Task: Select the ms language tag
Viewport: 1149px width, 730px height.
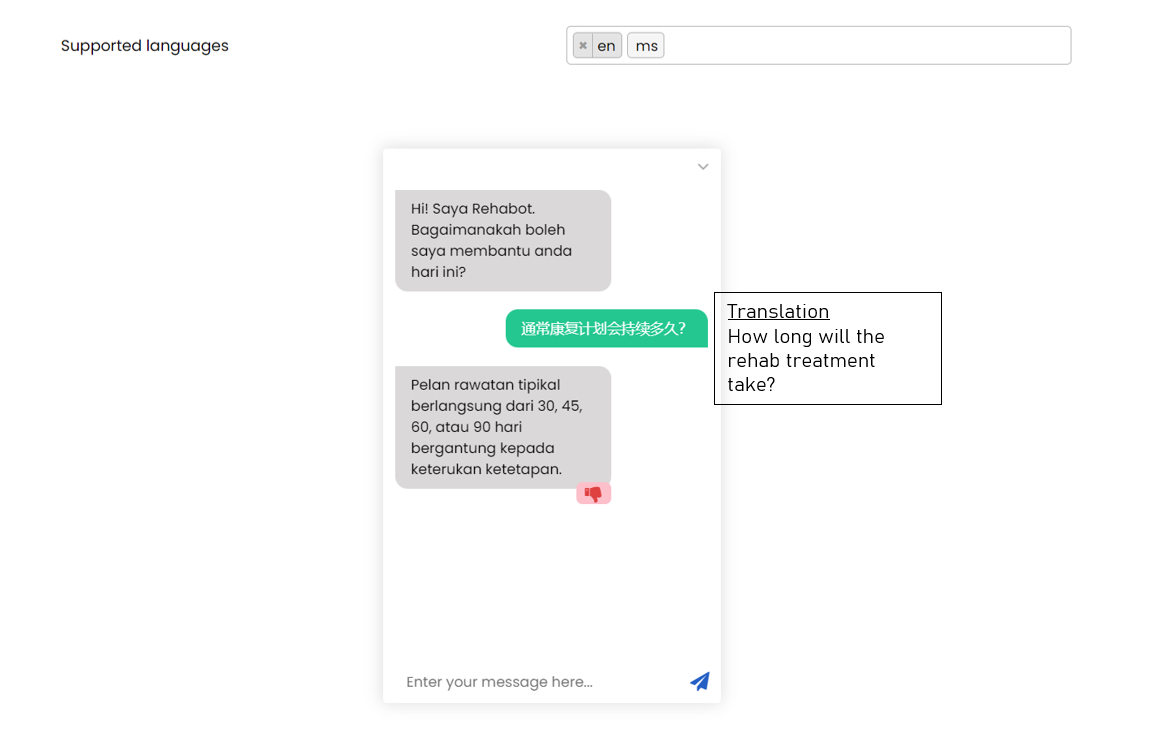Action: pyautogui.click(x=645, y=45)
